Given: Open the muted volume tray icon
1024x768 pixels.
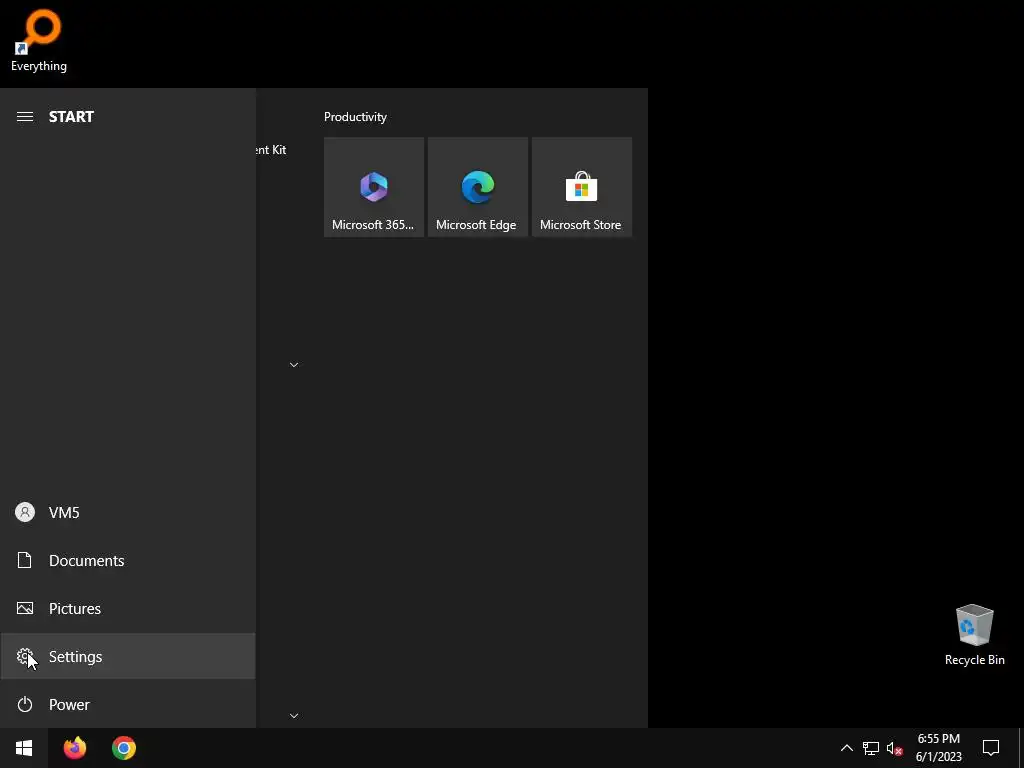Looking at the screenshot, I should (895, 748).
